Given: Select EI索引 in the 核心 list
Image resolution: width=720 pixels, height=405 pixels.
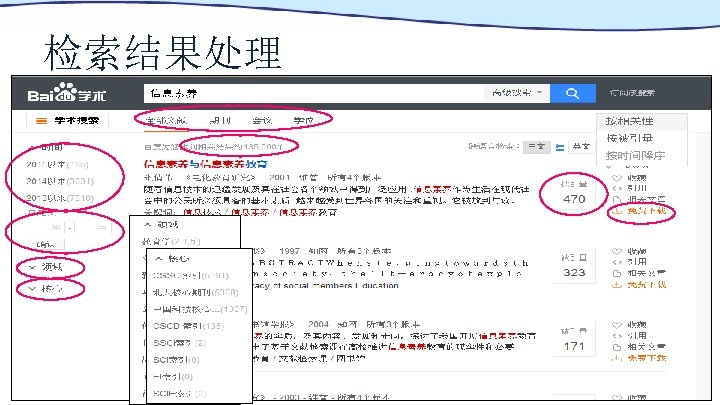Looking at the screenshot, I should [x=173, y=377].
